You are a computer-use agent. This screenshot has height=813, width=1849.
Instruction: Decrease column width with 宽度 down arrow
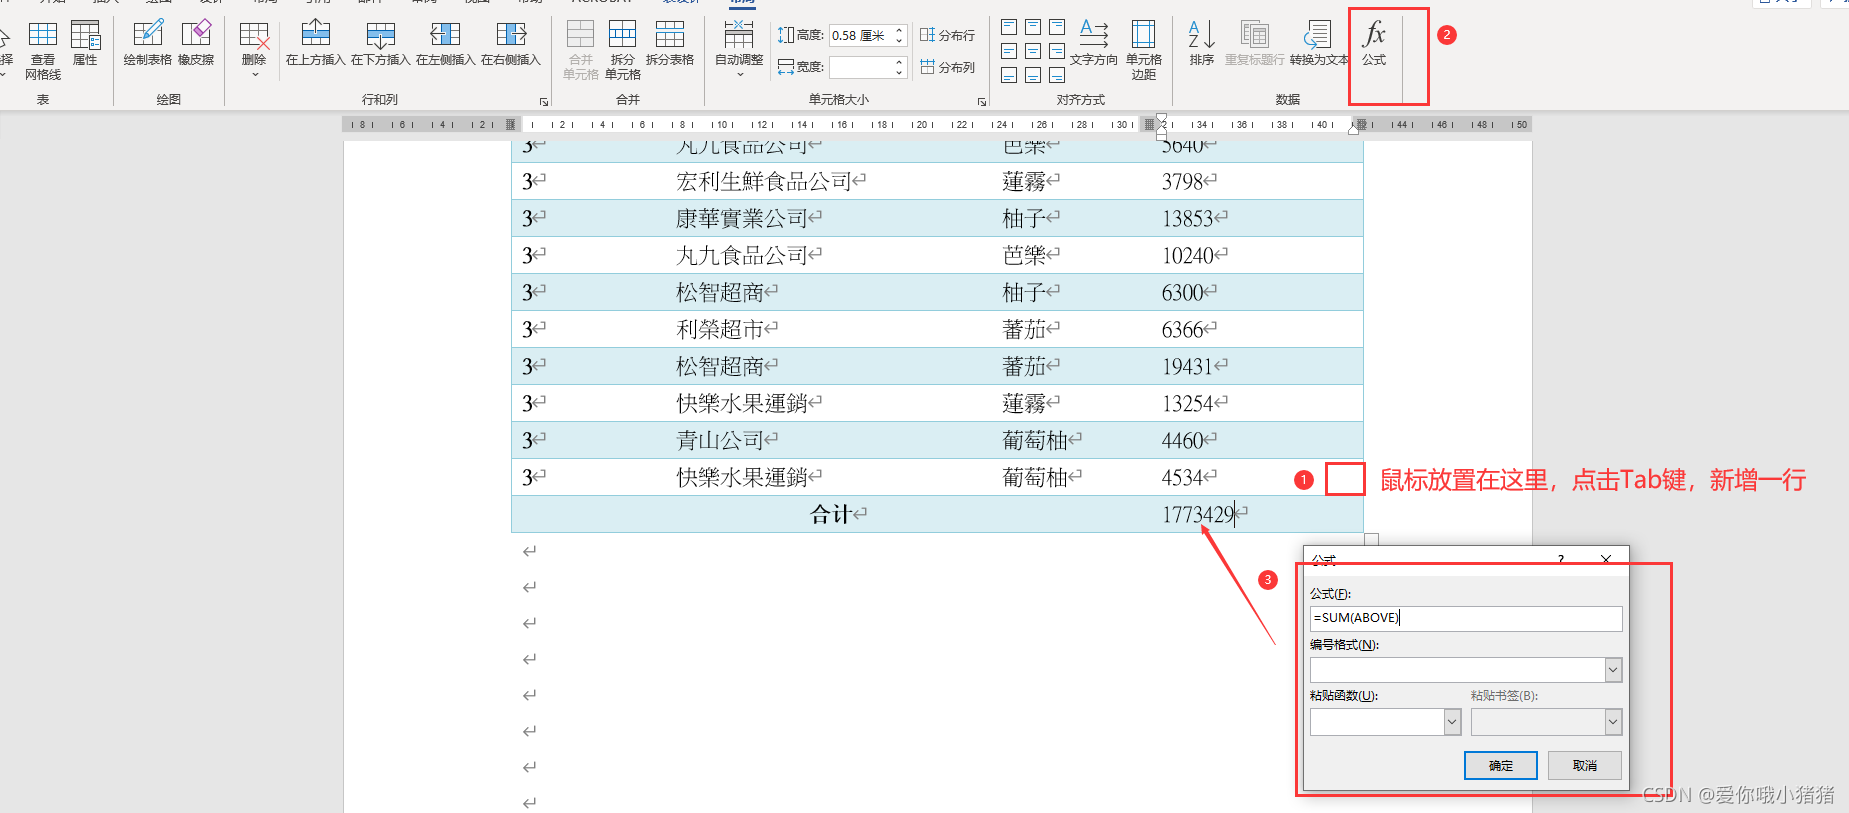(x=900, y=73)
